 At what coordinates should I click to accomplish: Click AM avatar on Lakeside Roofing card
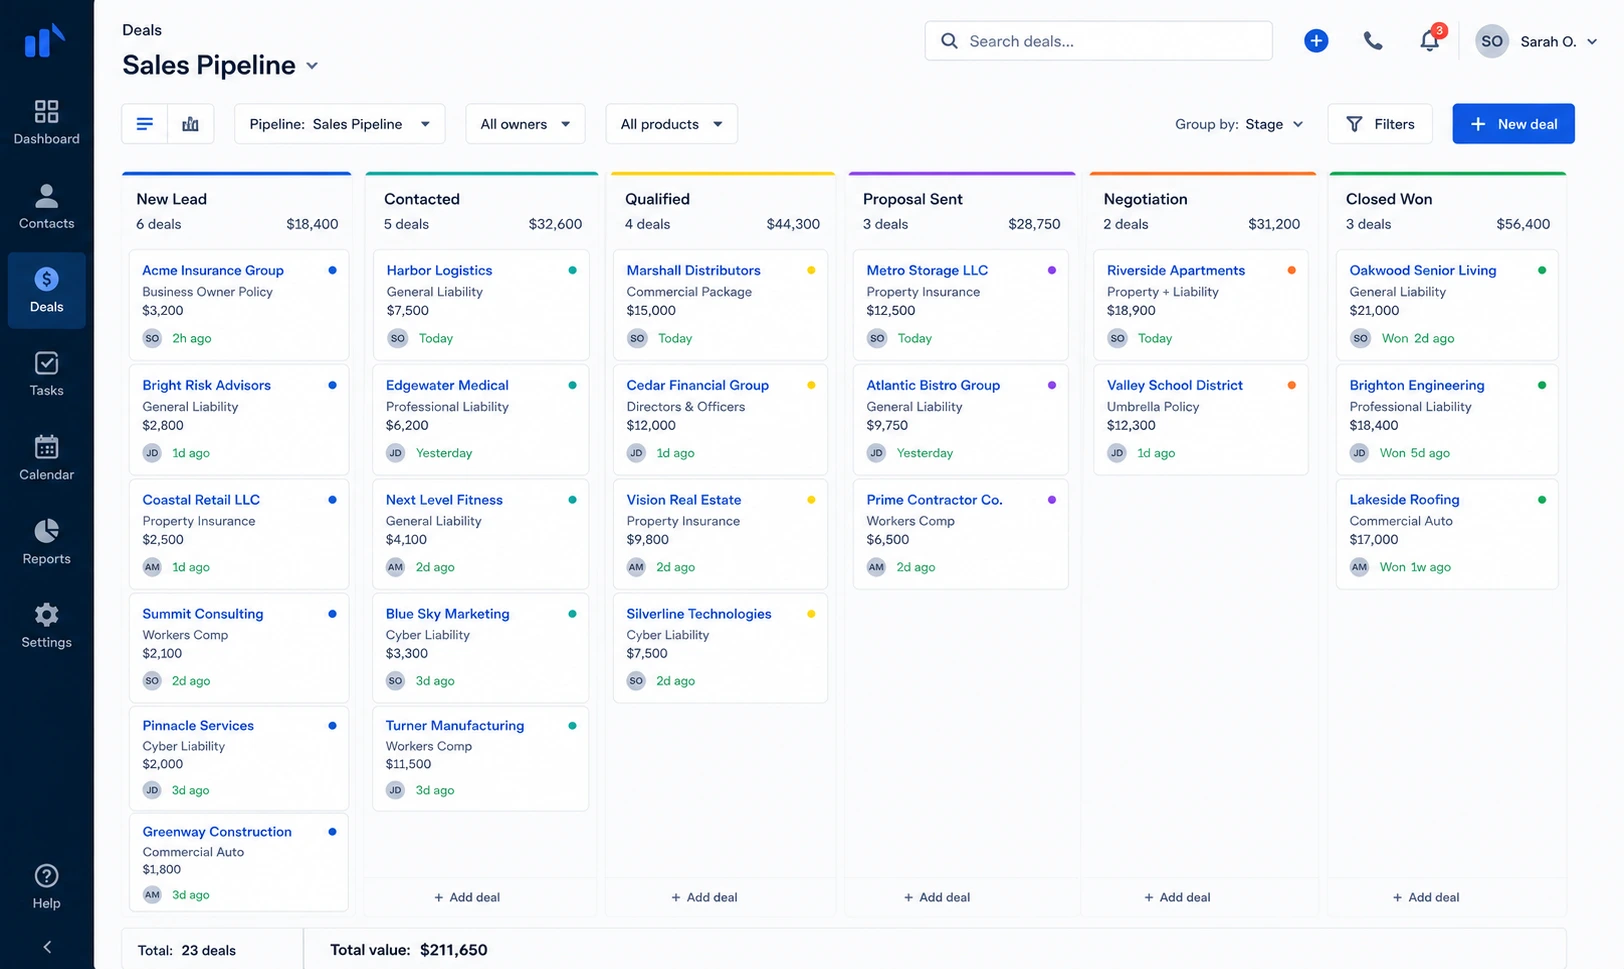pyautogui.click(x=1359, y=567)
